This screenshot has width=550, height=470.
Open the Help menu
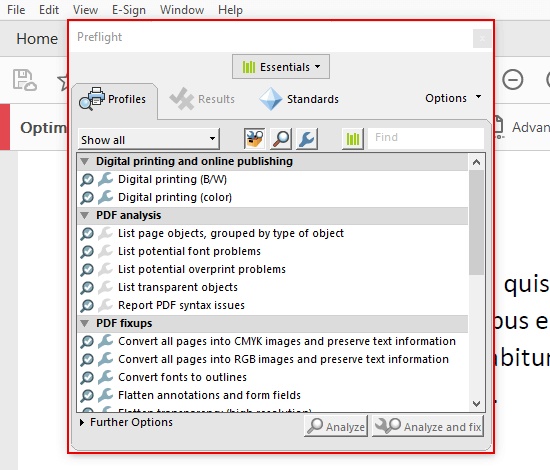click(230, 9)
